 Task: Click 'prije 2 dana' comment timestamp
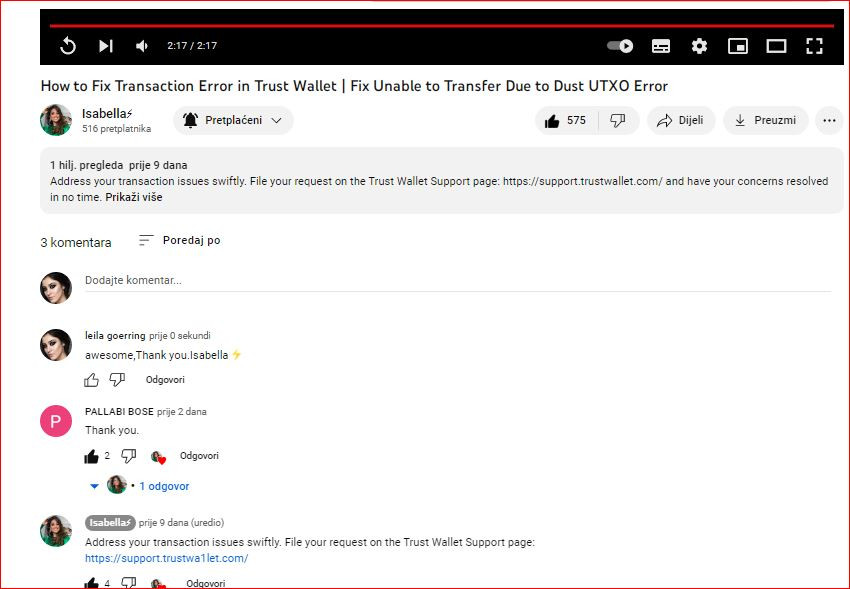pos(182,412)
